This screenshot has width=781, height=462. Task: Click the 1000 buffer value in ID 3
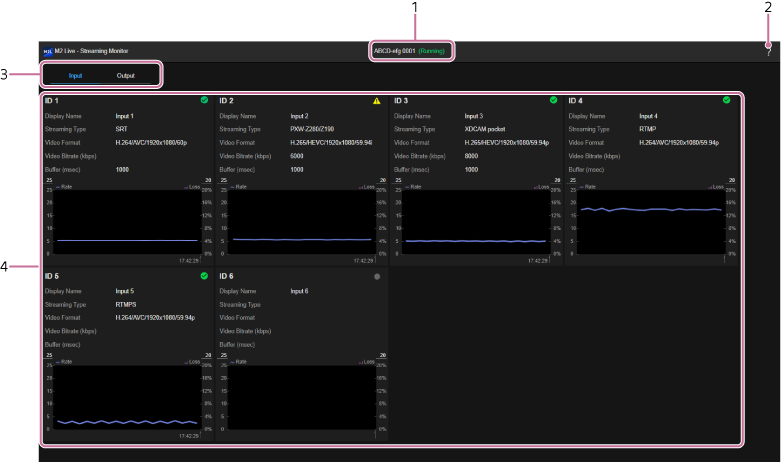tap(471, 170)
